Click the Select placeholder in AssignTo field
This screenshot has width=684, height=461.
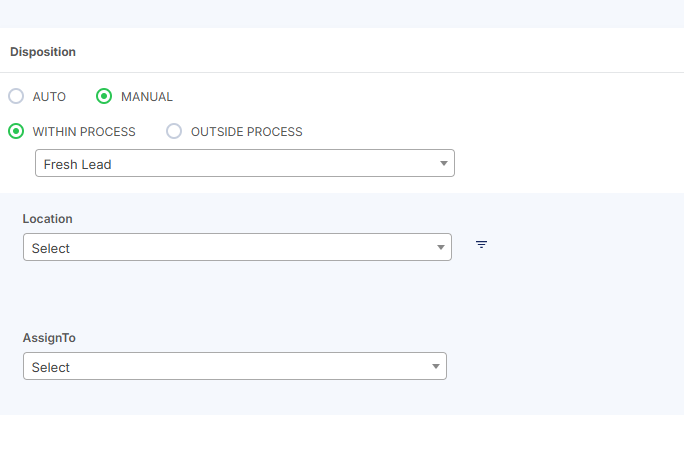tap(51, 368)
